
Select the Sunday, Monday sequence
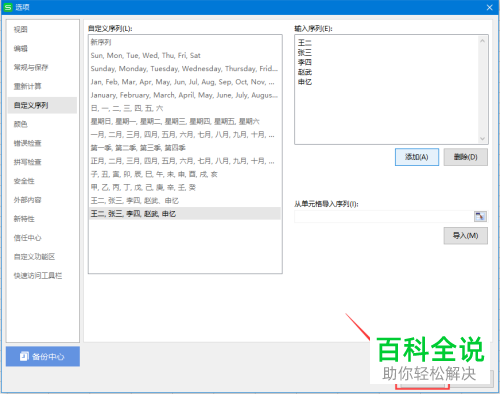coord(185,69)
